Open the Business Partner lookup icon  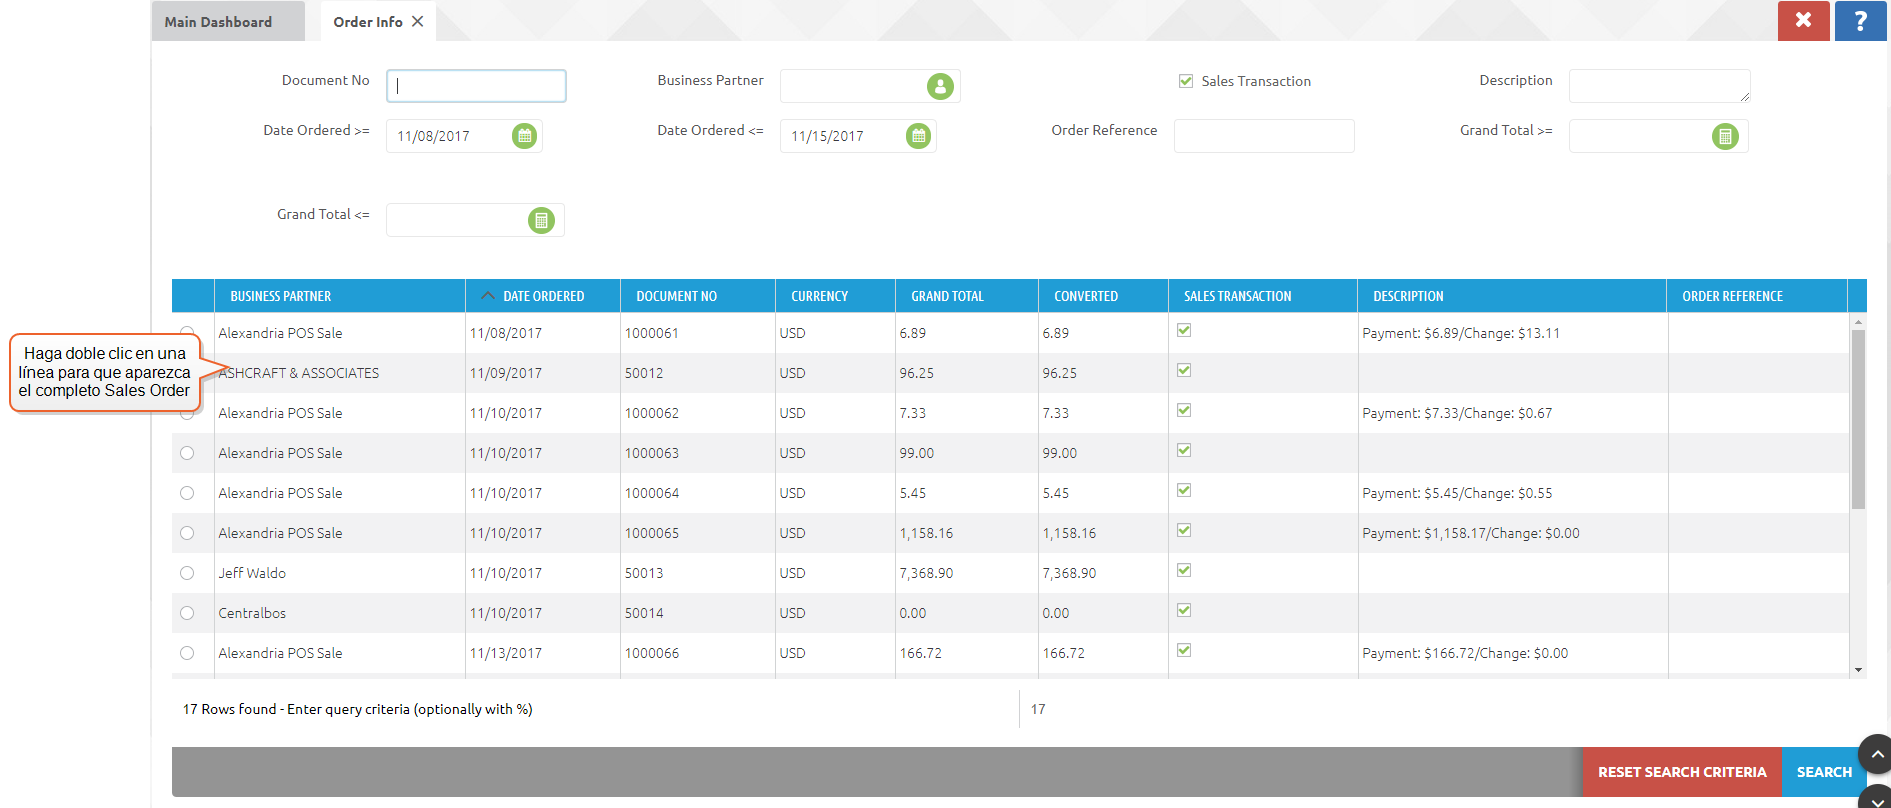pyautogui.click(x=940, y=87)
